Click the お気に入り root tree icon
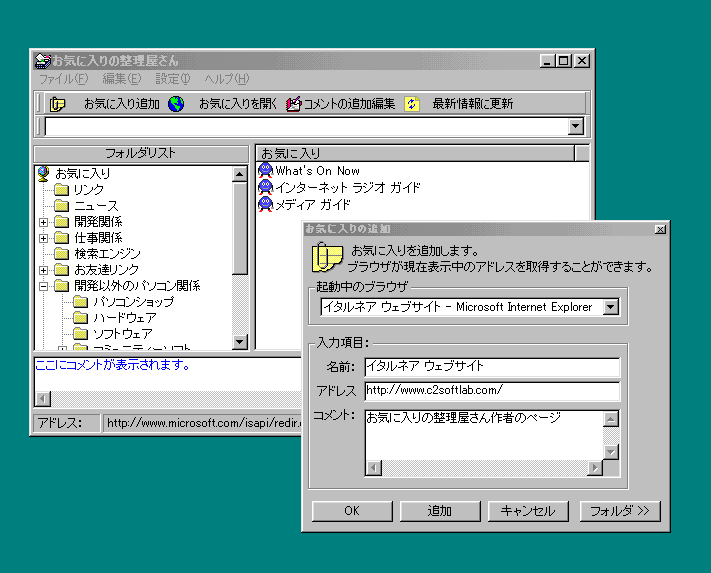Image resolution: width=711 pixels, height=573 pixels. point(44,173)
